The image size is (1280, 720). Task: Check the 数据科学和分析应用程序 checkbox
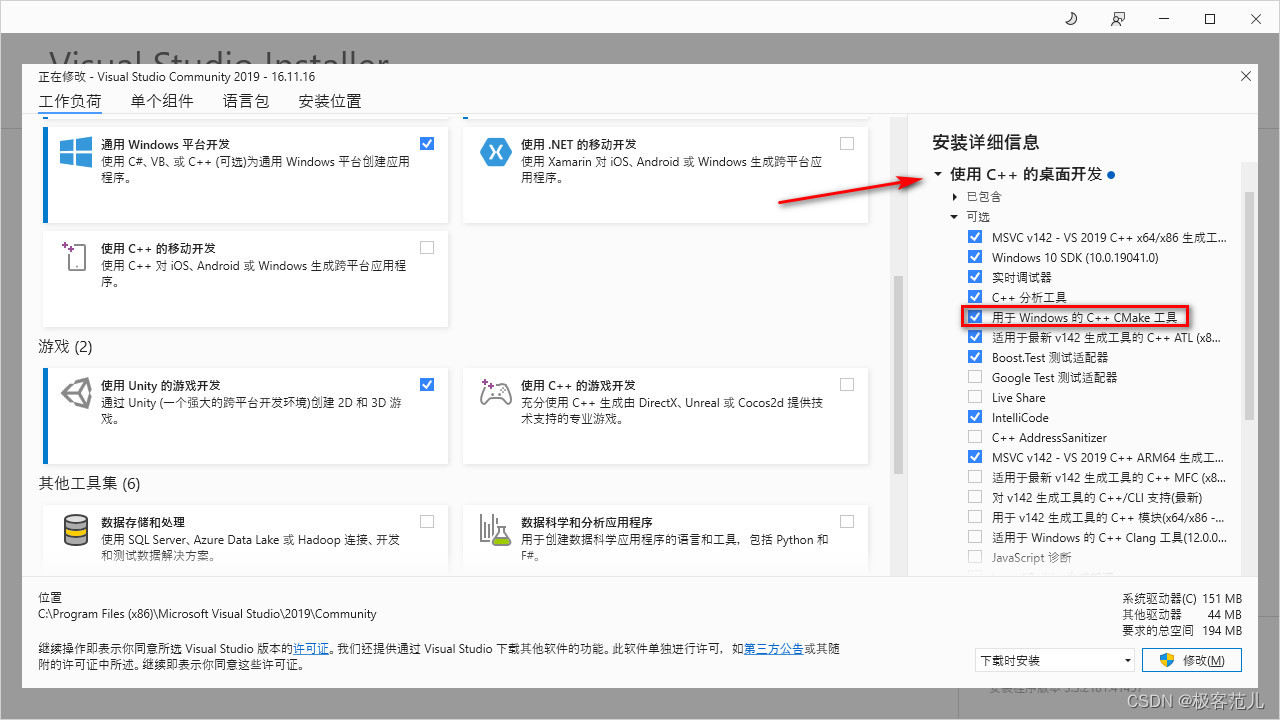point(847,521)
